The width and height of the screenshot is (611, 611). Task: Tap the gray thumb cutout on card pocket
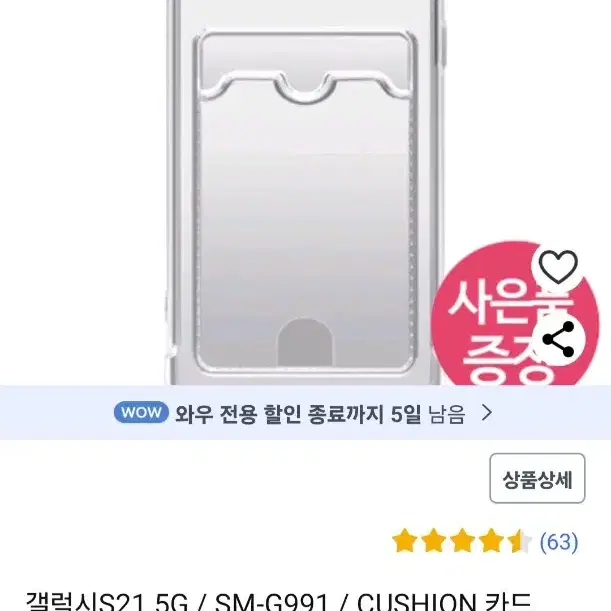click(x=305, y=342)
